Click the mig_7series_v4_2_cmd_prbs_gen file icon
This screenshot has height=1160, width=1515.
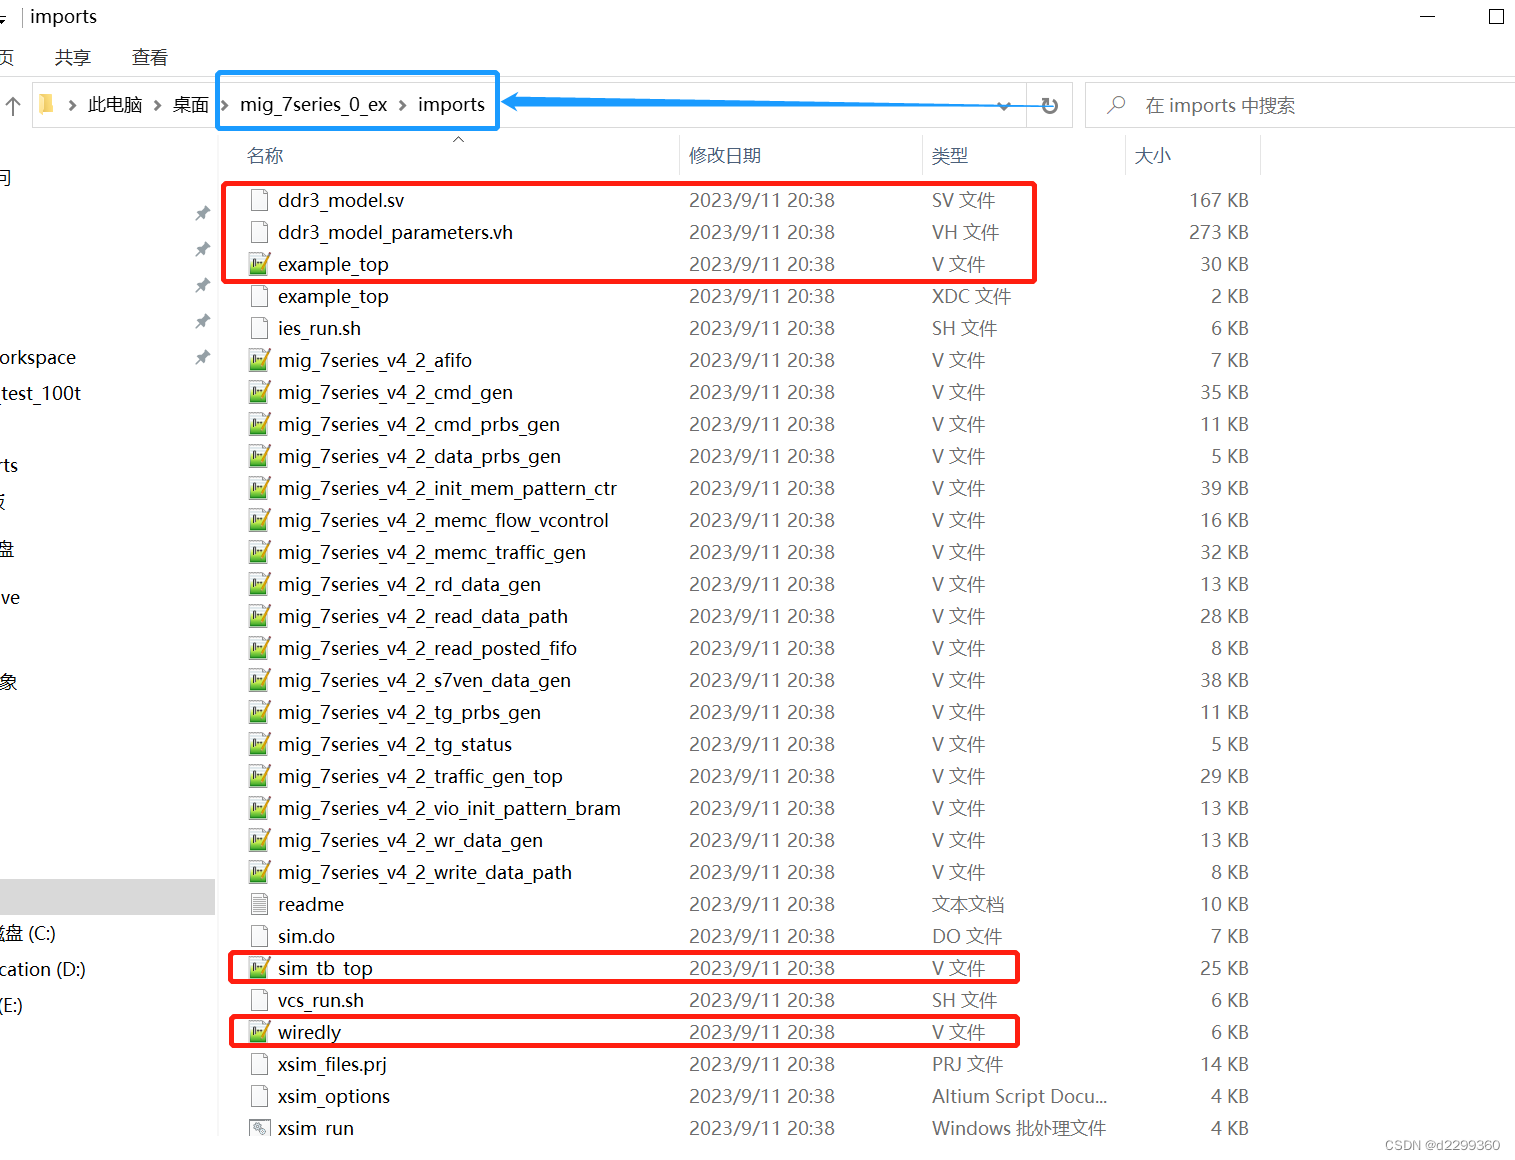click(259, 424)
